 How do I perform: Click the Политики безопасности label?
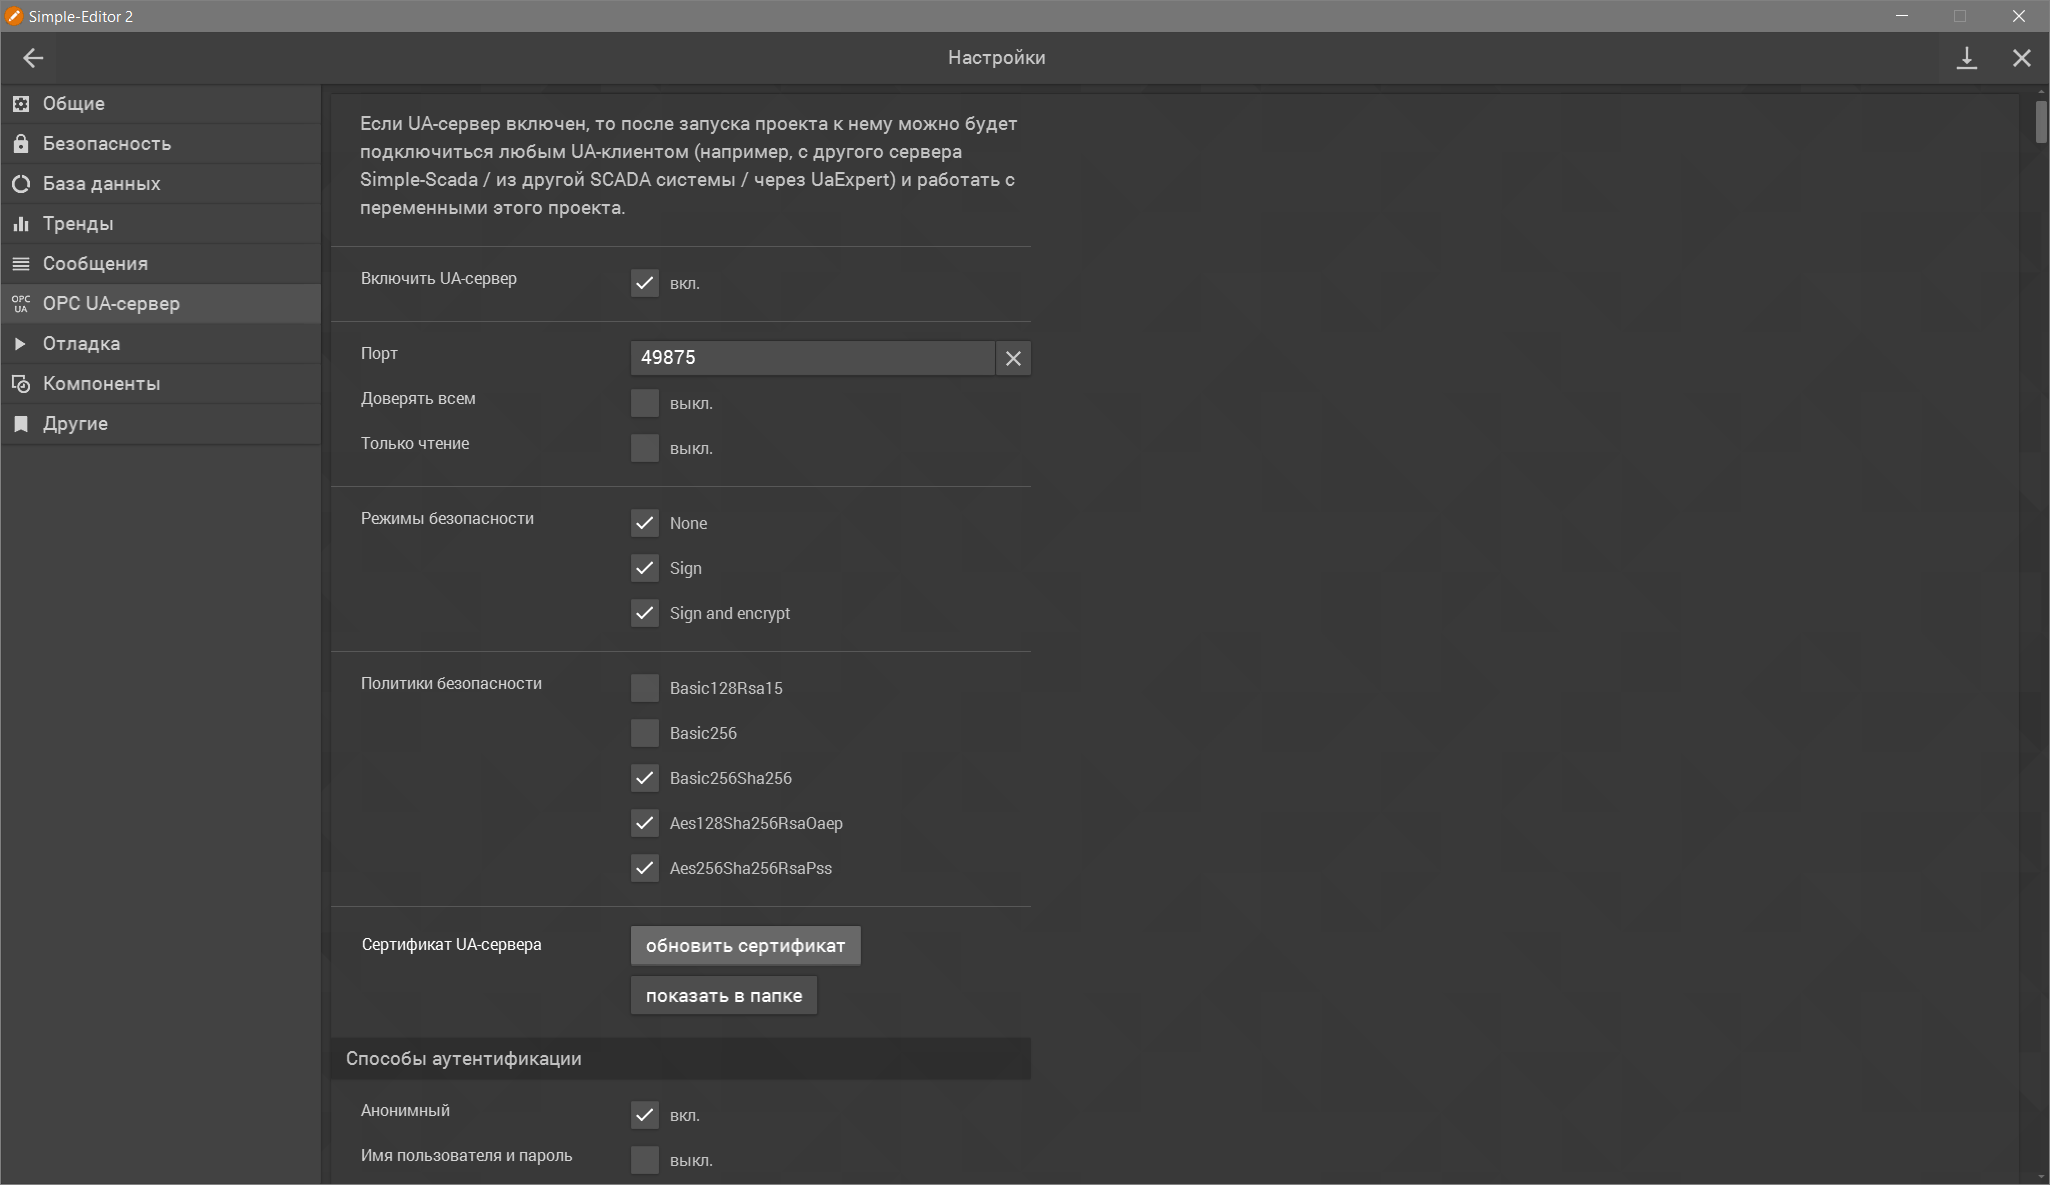click(x=451, y=684)
